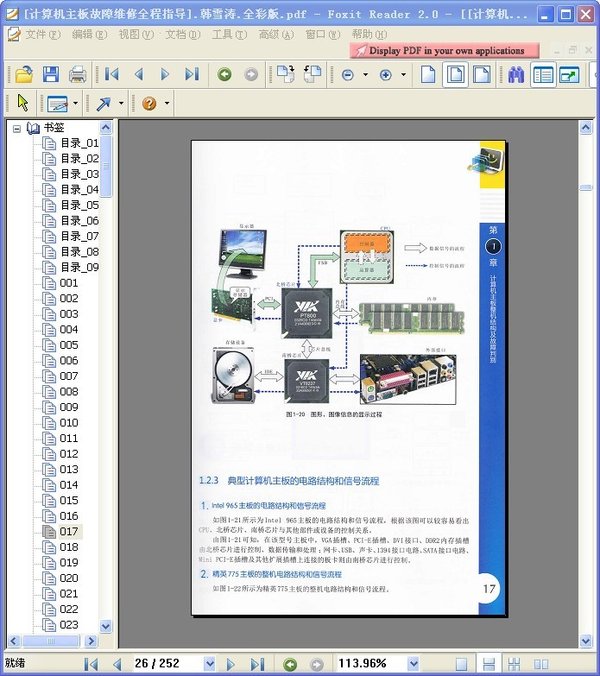
Task: Open search with the binoculars icon
Action: pyautogui.click(x=516, y=75)
